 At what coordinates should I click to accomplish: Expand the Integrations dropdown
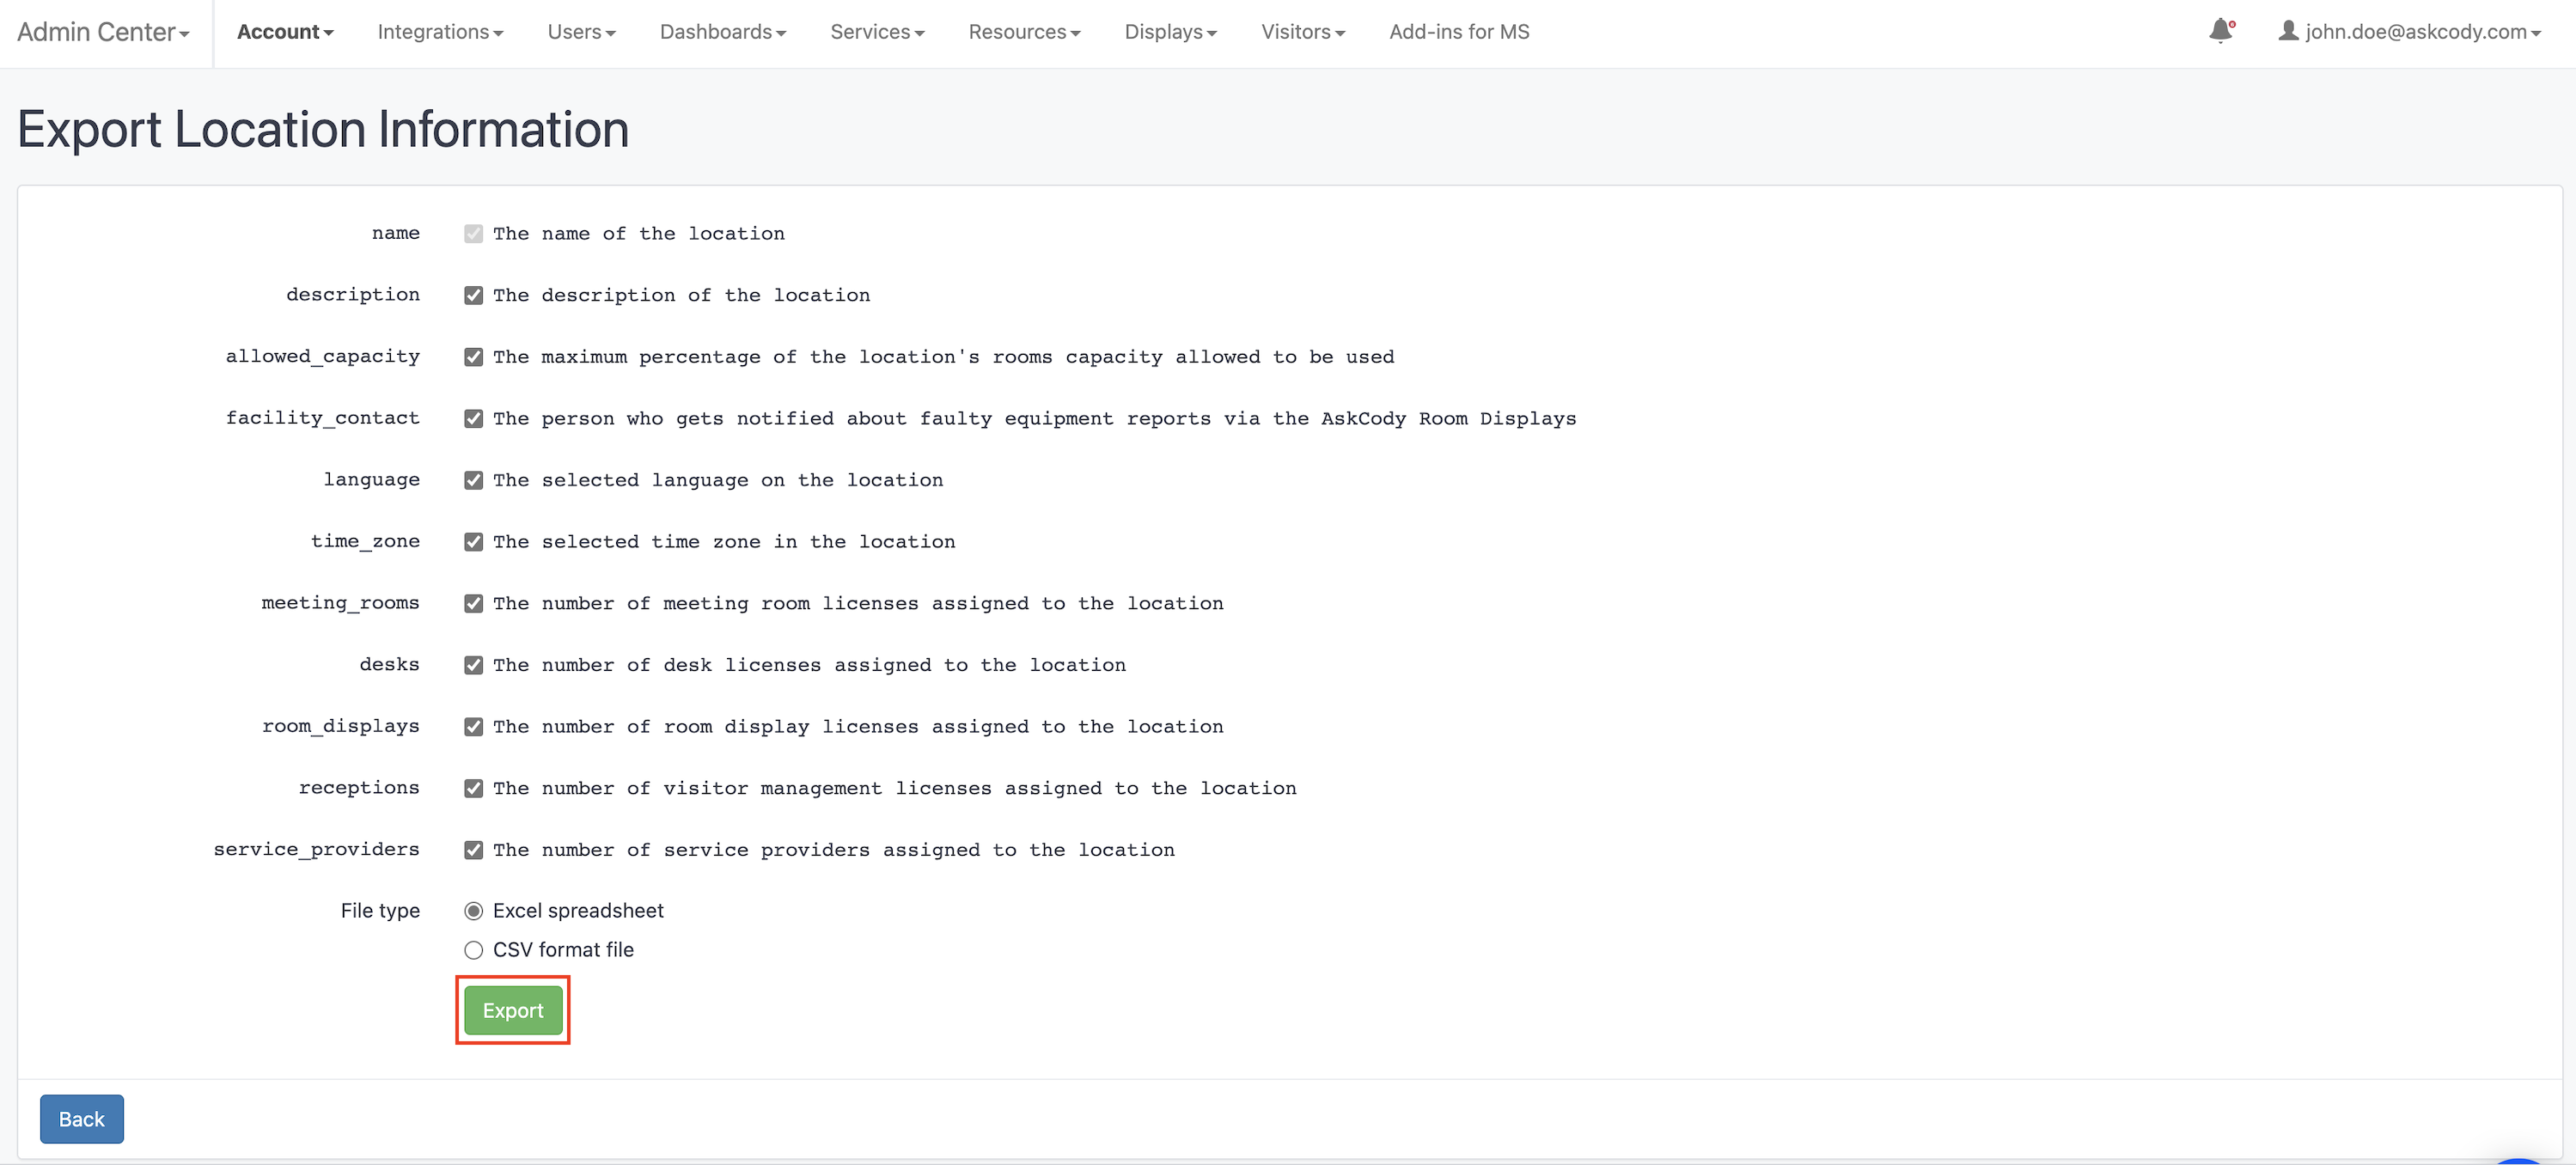click(x=440, y=31)
